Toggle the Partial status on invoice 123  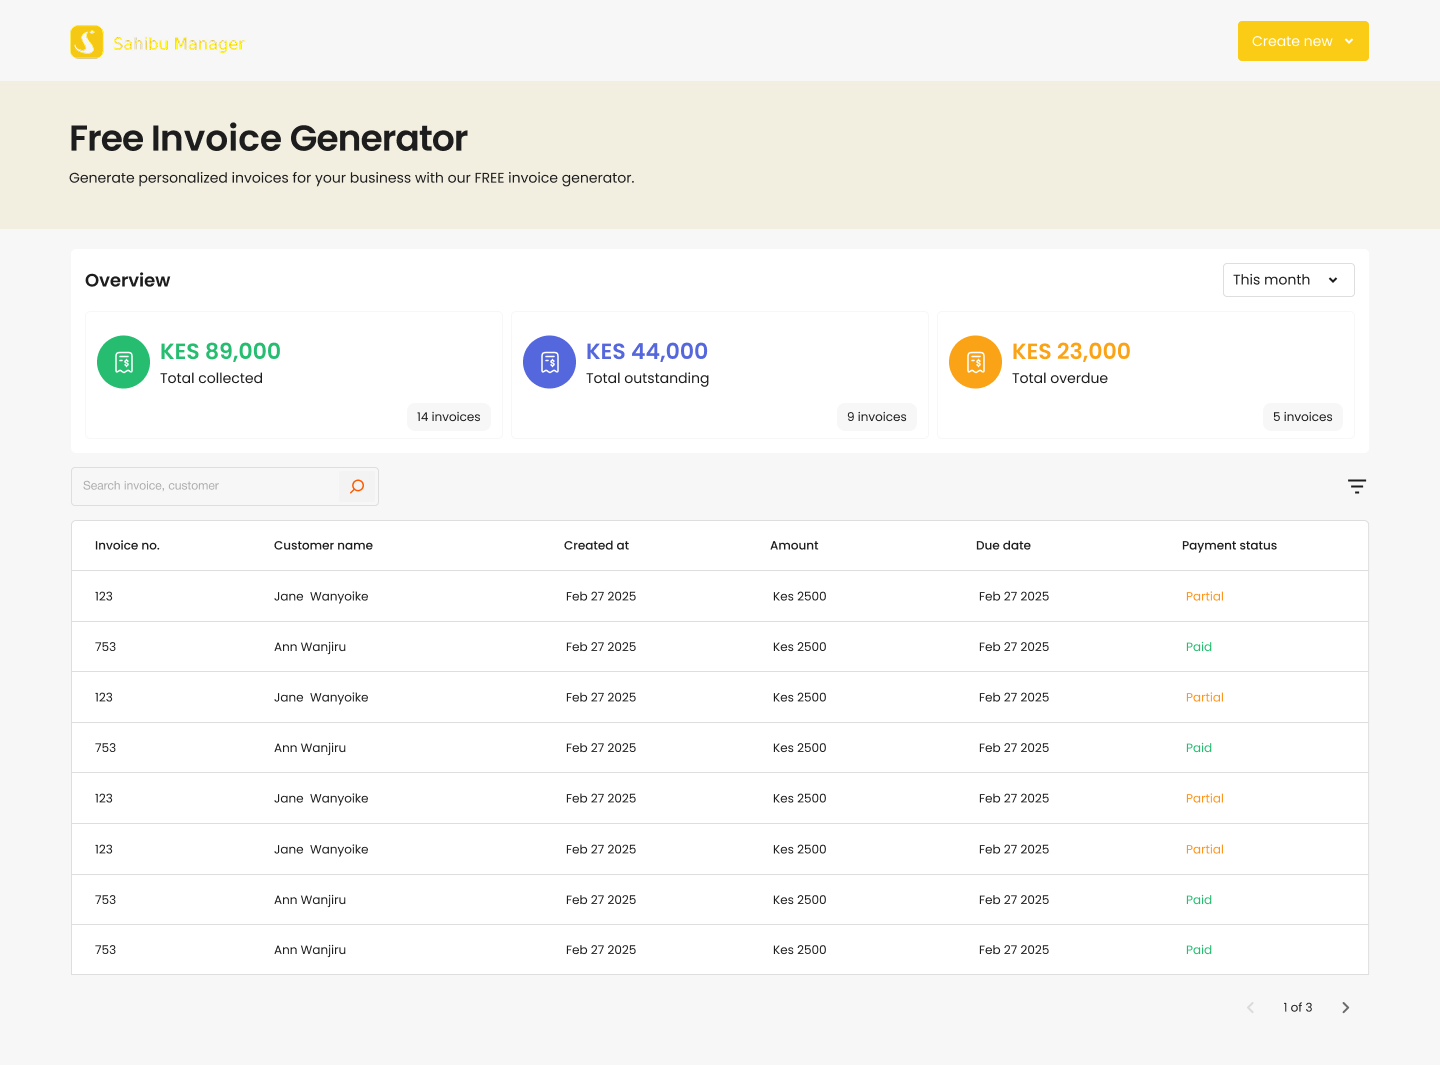(x=1205, y=596)
